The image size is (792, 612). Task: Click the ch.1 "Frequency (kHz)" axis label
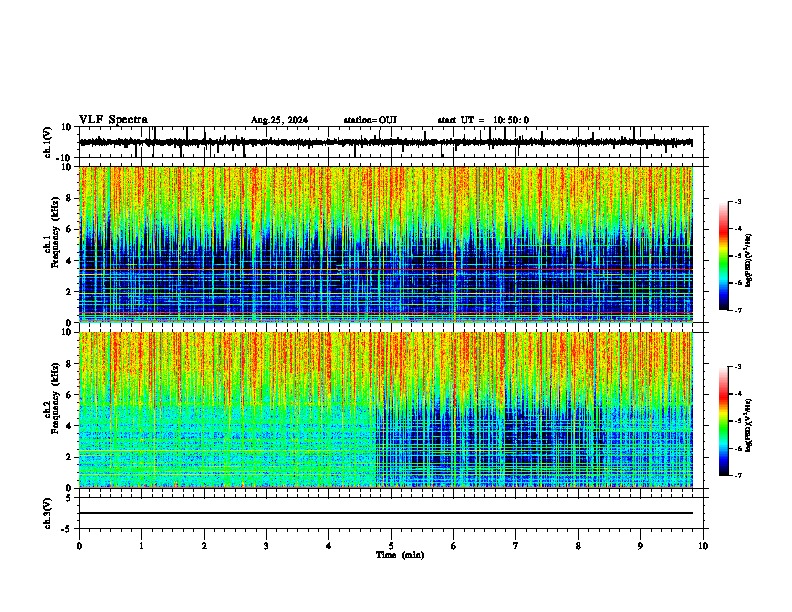(x=55, y=233)
